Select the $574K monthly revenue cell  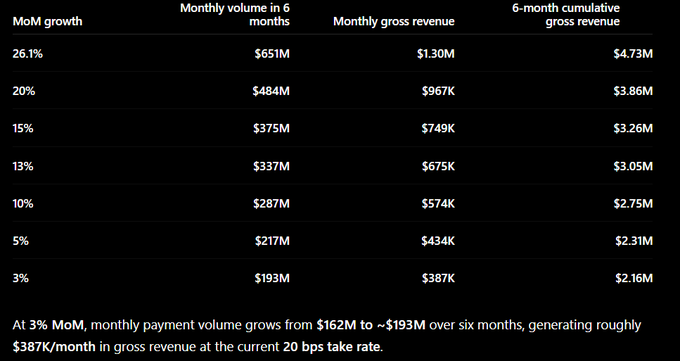[438, 203]
